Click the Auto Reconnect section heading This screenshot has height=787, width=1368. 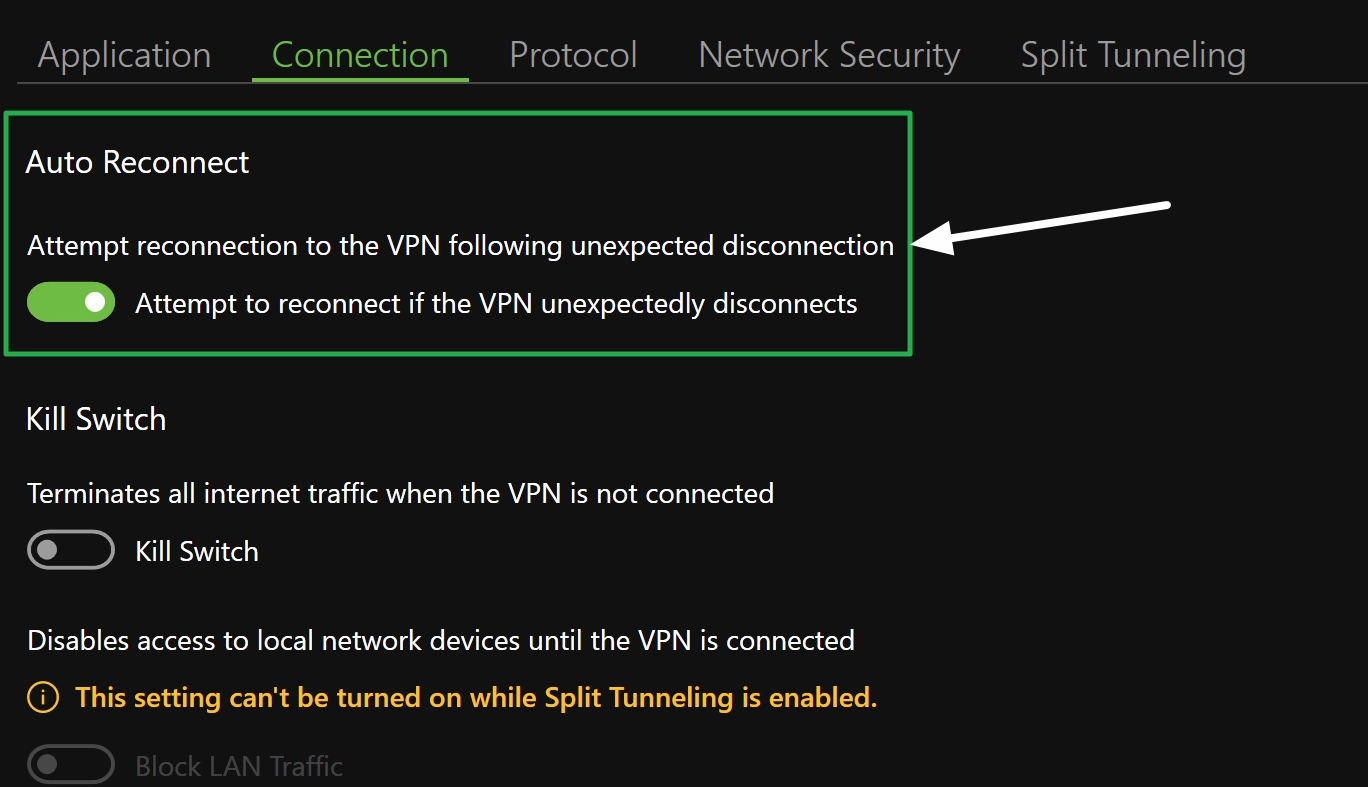coord(137,161)
